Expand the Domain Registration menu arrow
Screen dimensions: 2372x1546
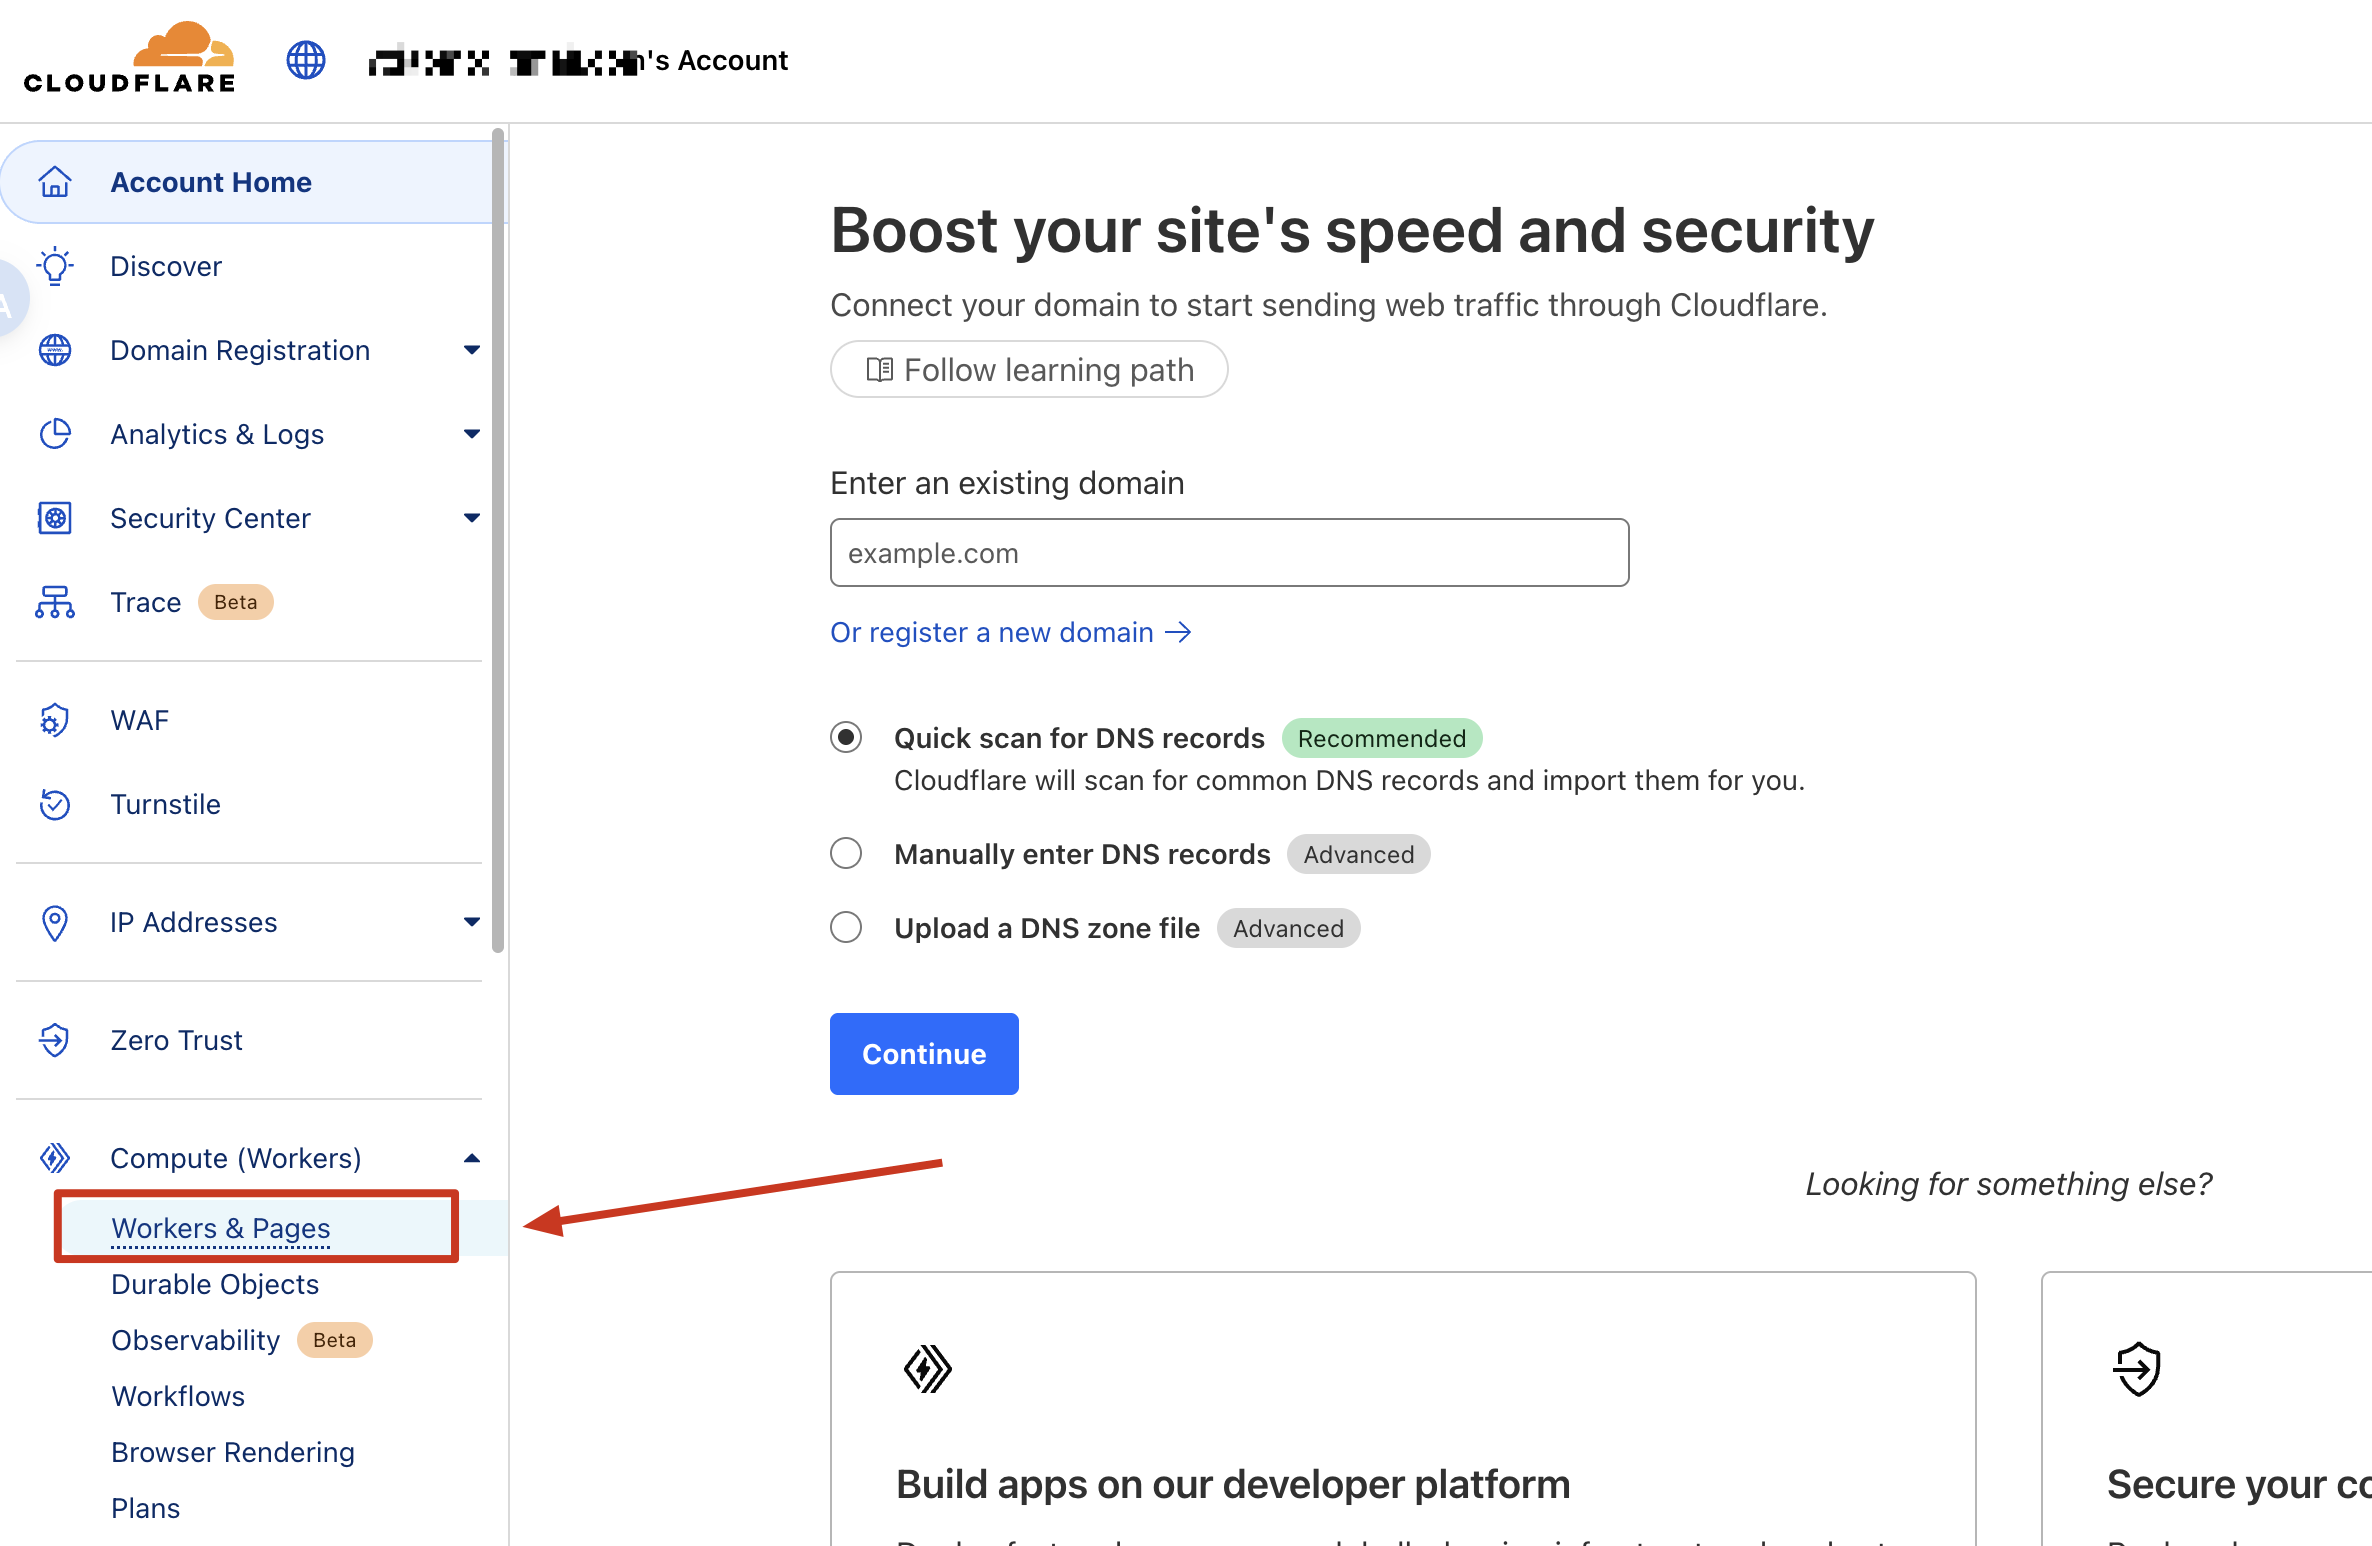472,350
